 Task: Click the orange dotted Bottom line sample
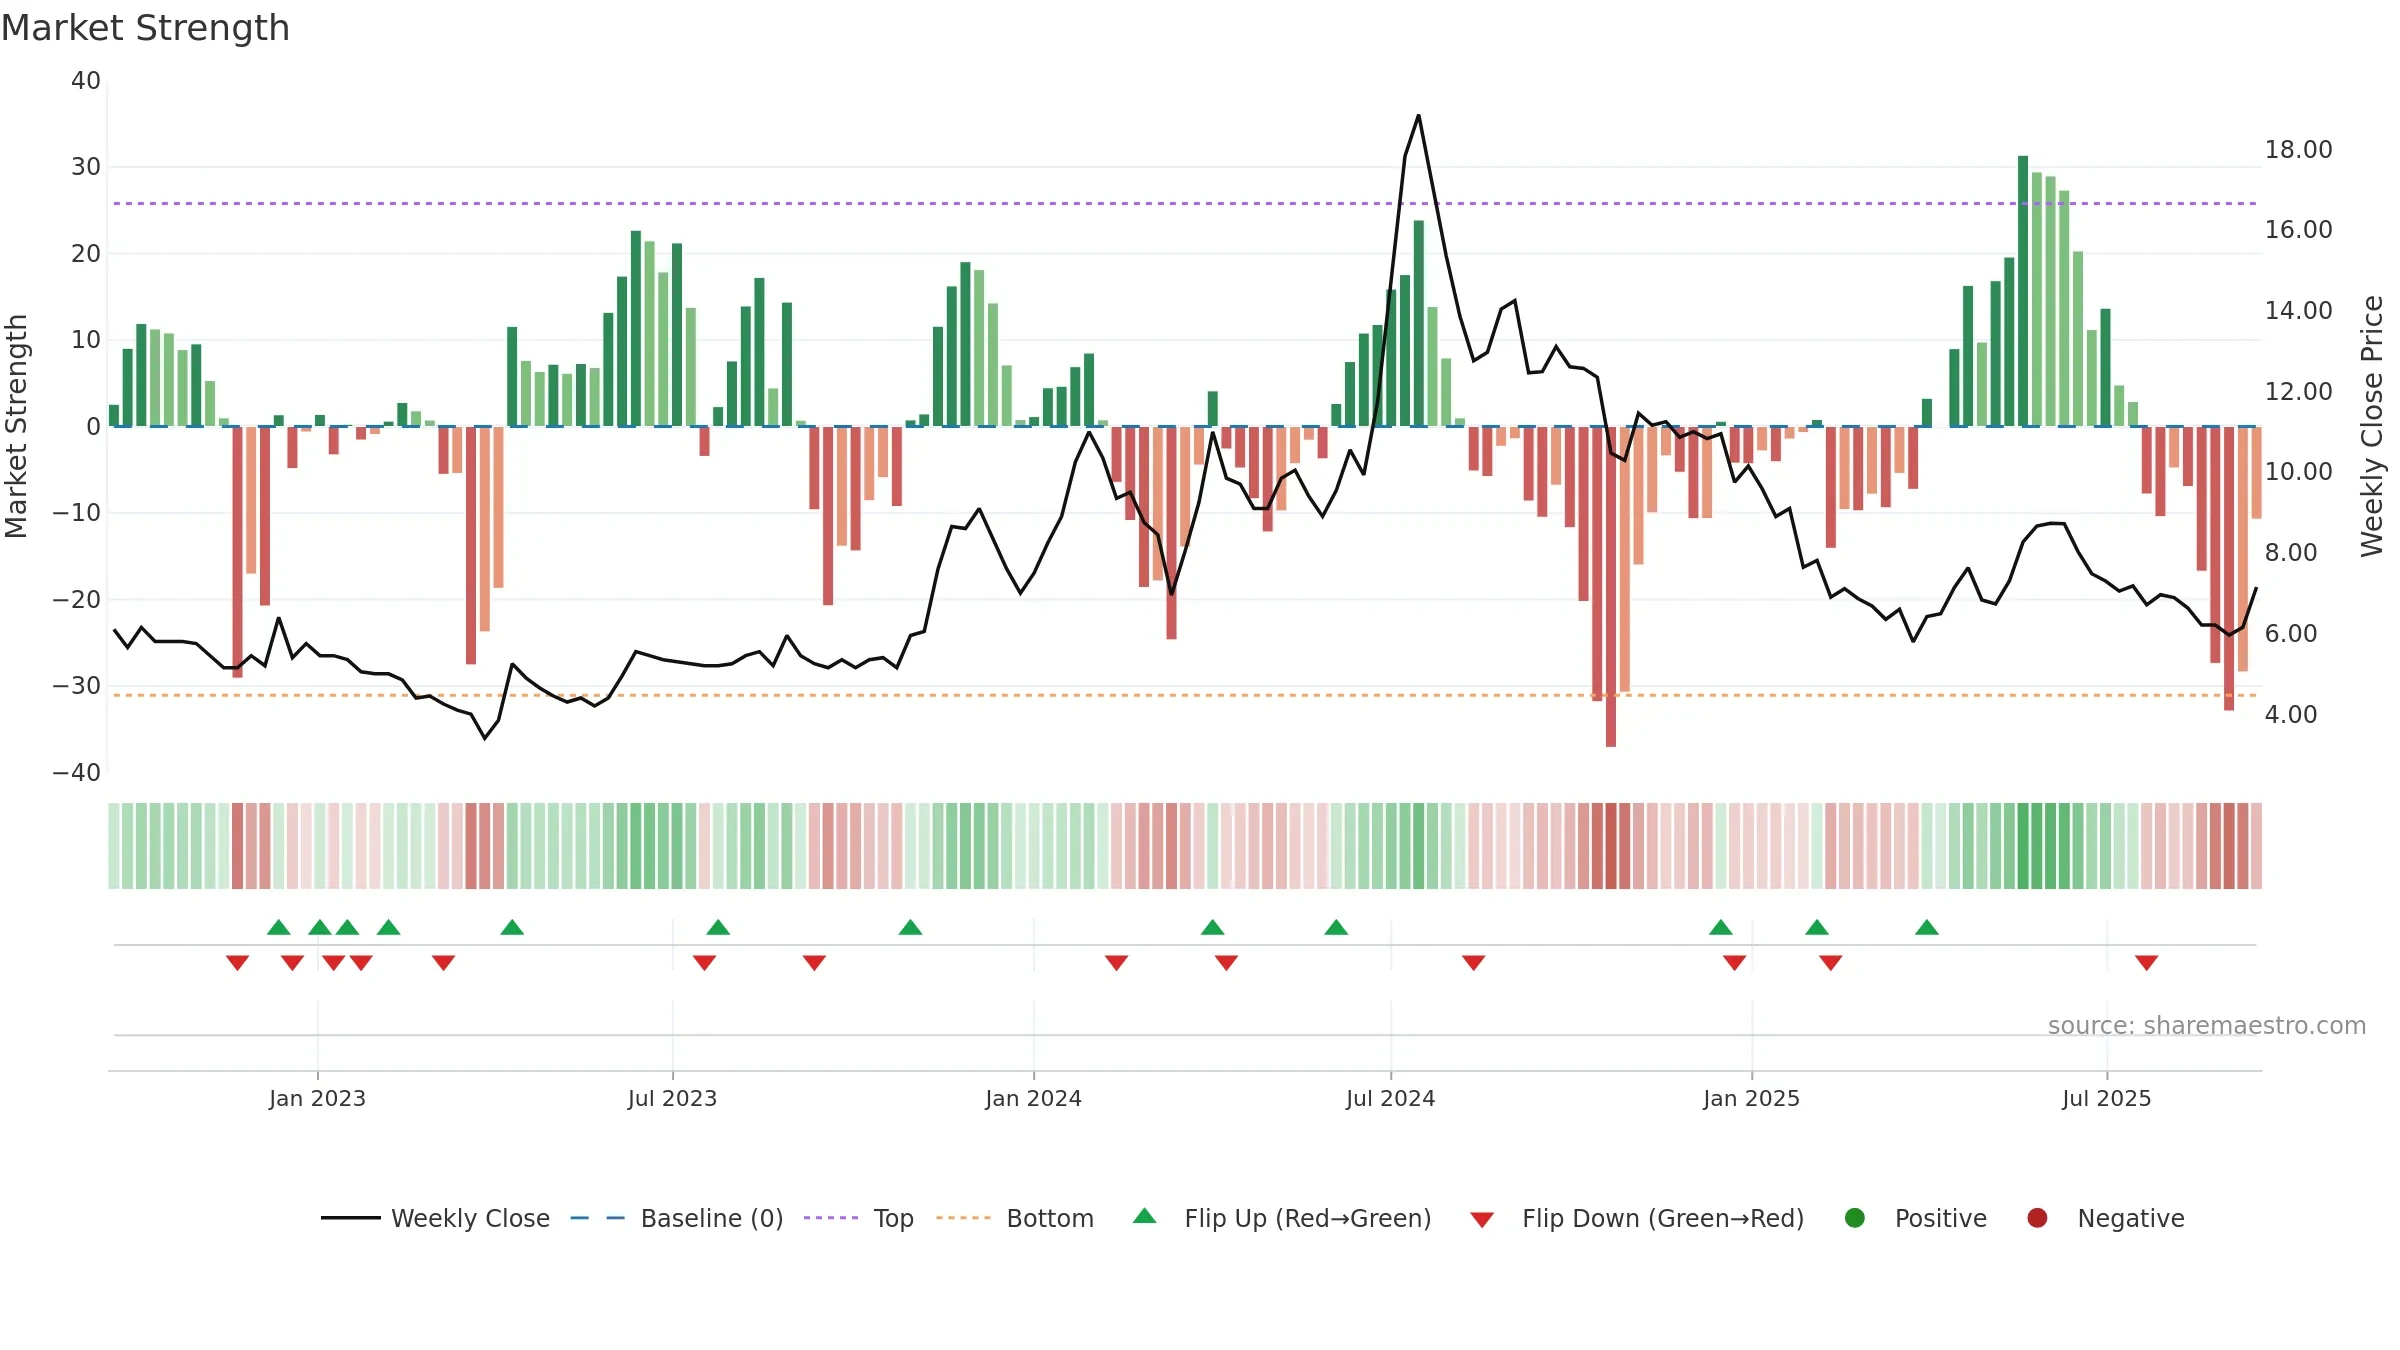[963, 1218]
